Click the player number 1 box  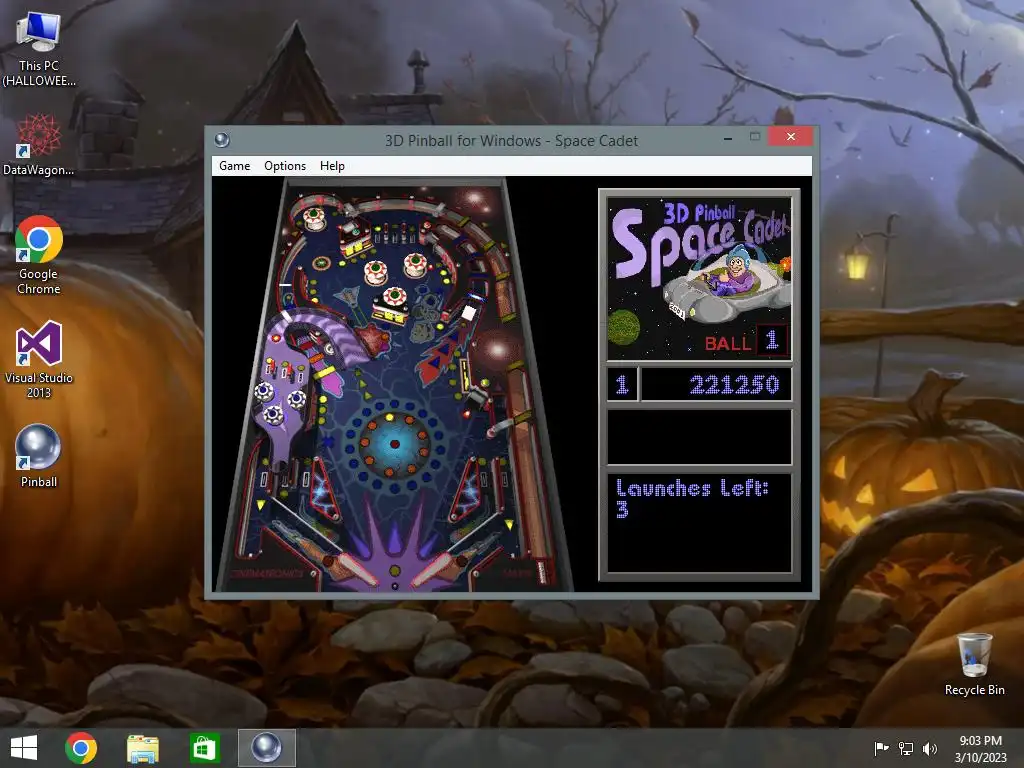(x=622, y=384)
